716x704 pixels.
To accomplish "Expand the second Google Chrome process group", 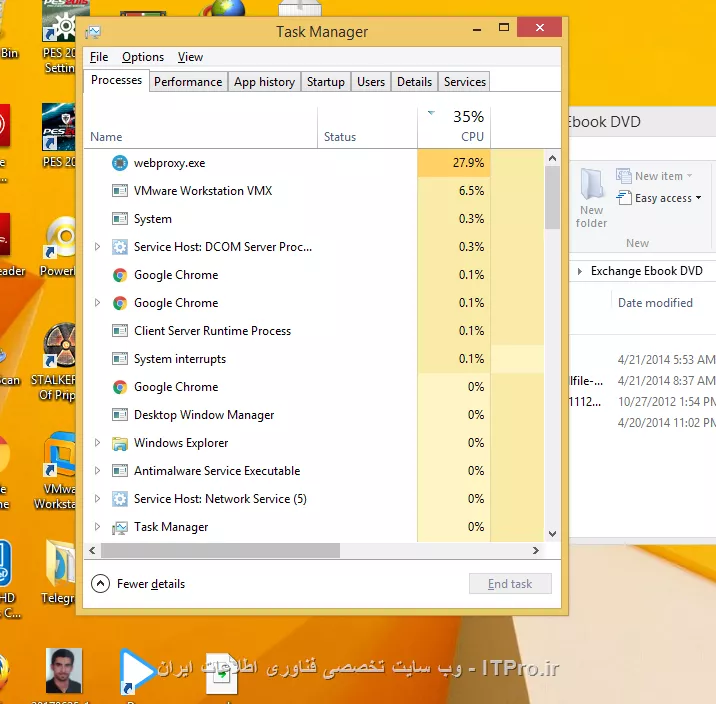I will [97, 303].
